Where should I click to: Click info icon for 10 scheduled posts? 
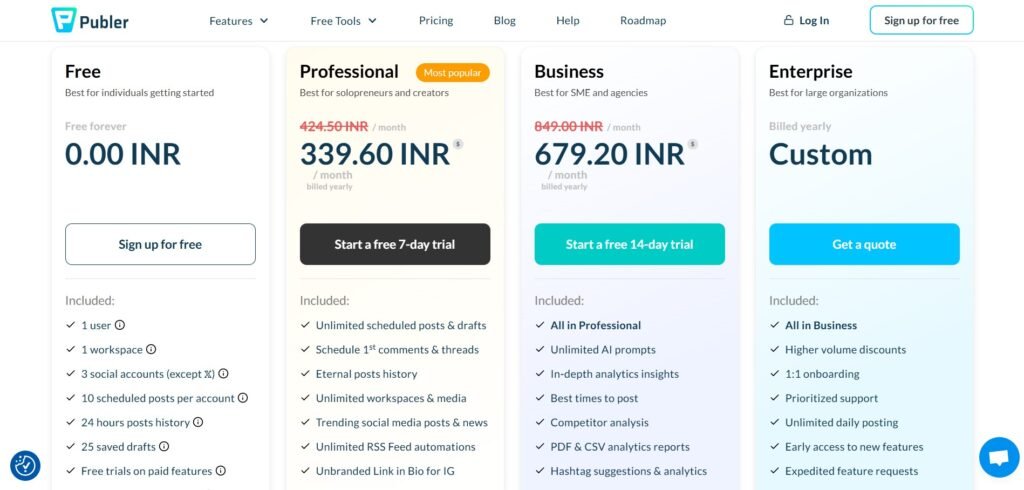click(243, 398)
